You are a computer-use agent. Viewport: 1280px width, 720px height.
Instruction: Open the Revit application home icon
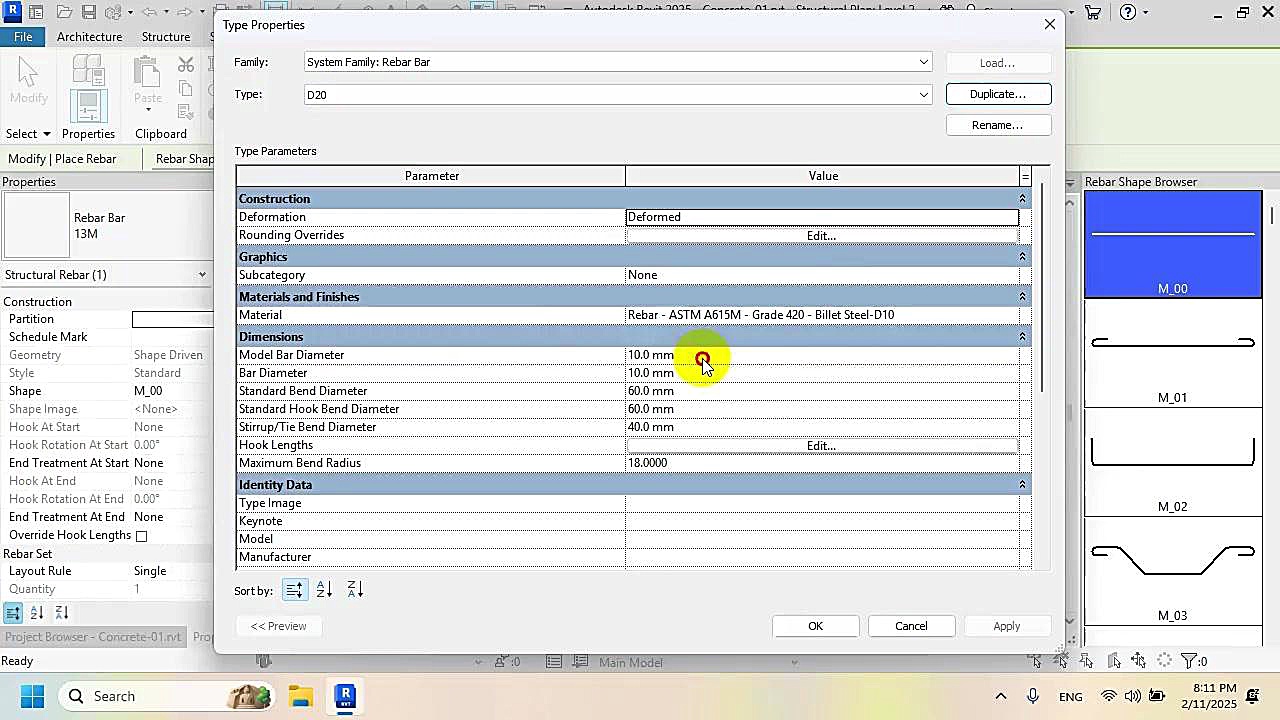click(x=12, y=12)
